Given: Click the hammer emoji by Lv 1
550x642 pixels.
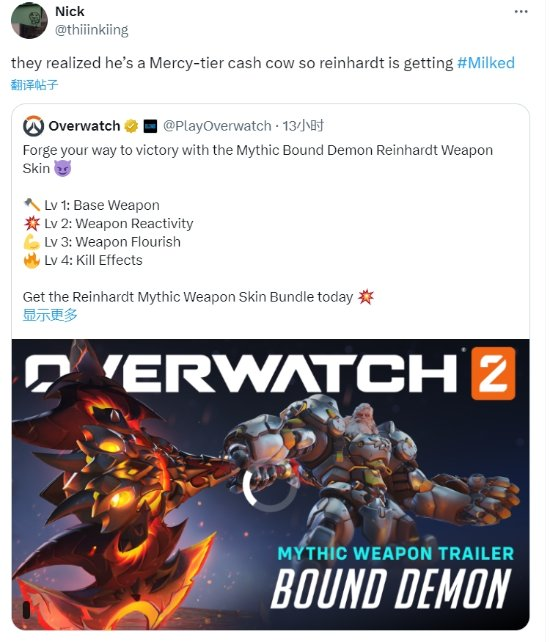Looking at the screenshot, I should [x=32, y=205].
